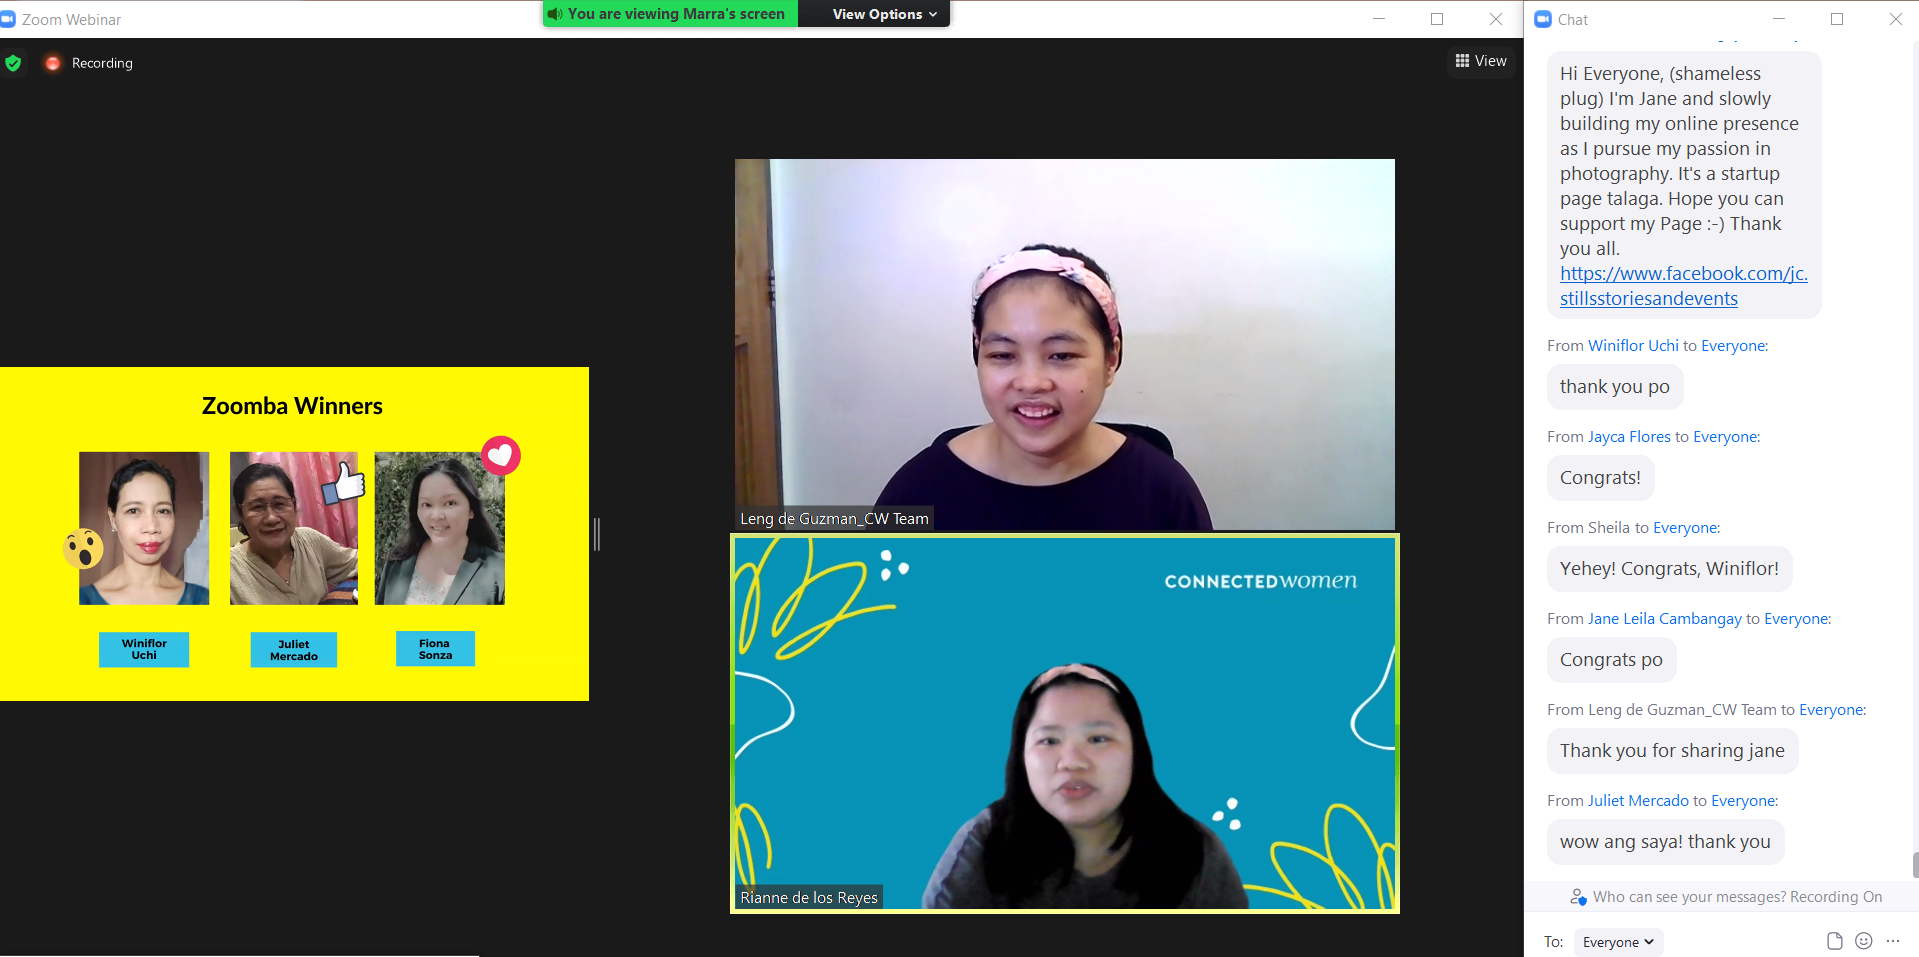Maximize the Zoom Webinar window

1437,19
